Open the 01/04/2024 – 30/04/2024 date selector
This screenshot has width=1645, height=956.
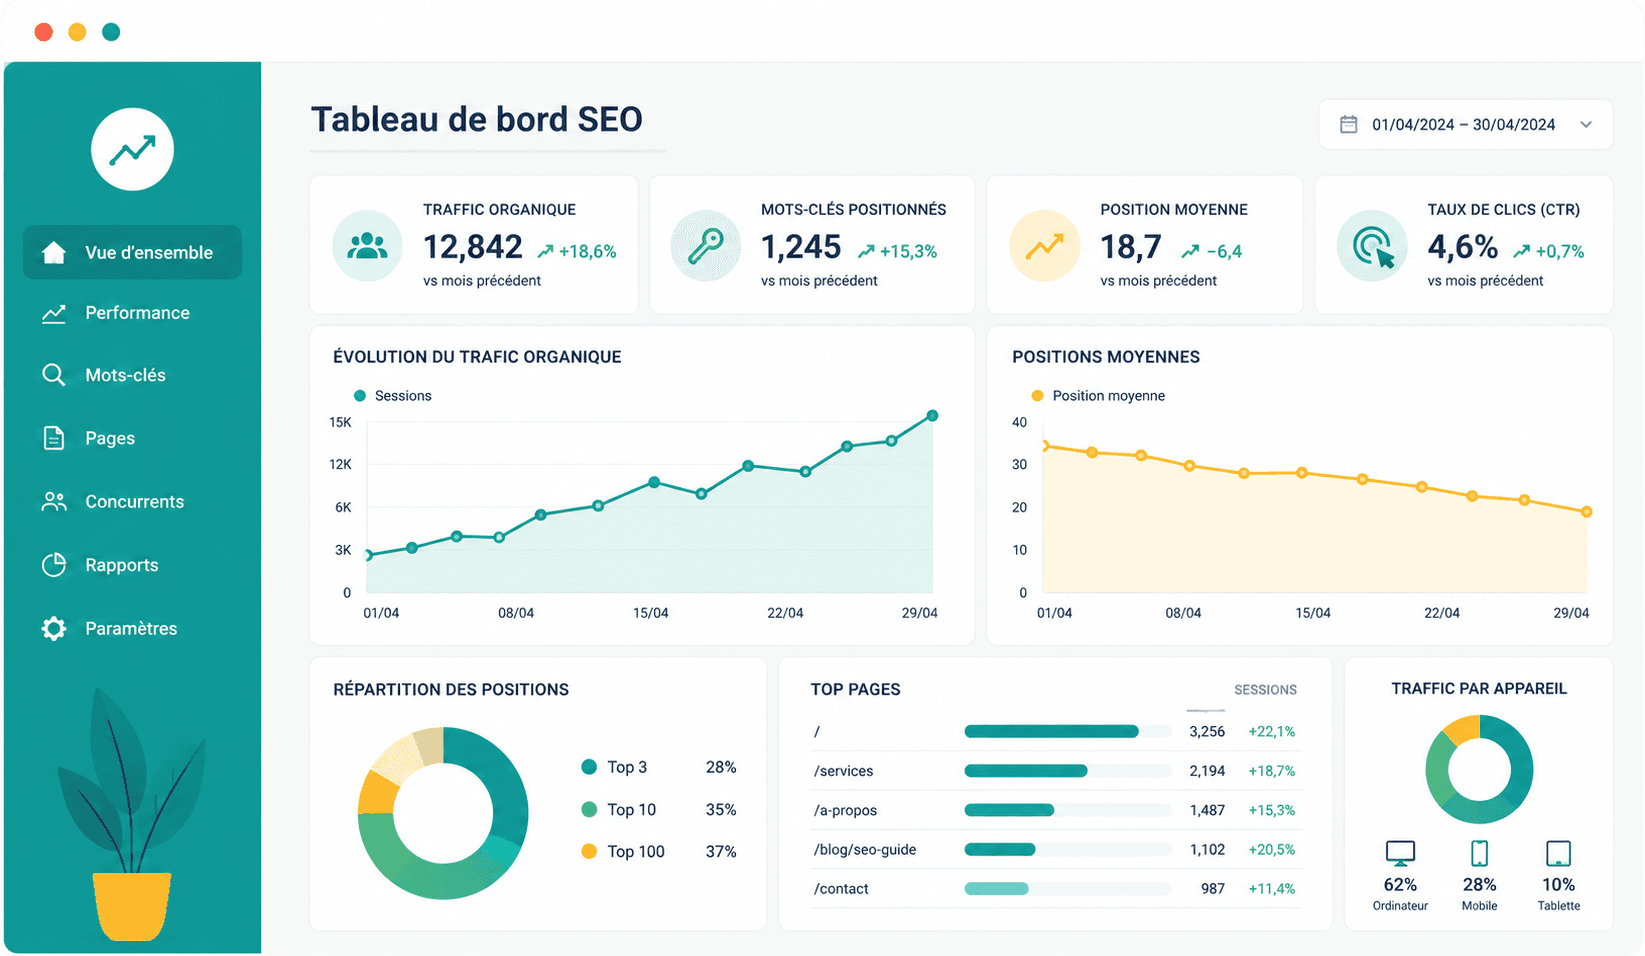pyautogui.click(x=1465, y=124)
